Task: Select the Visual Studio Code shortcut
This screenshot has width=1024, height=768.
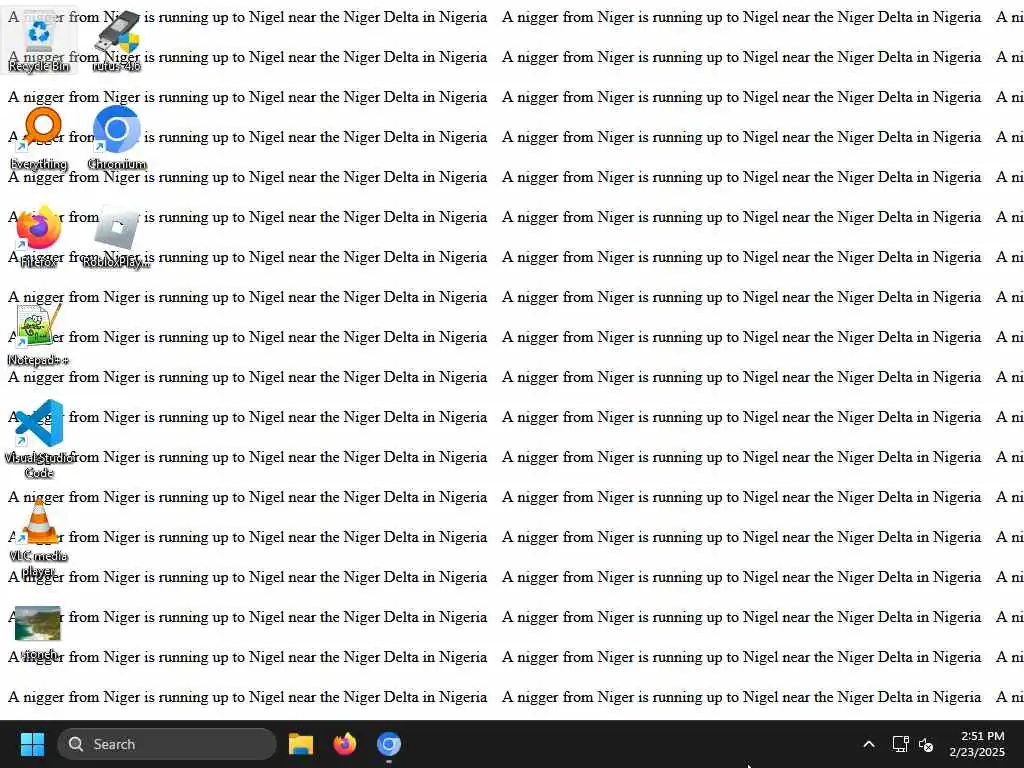Action: tap(39, 439)
